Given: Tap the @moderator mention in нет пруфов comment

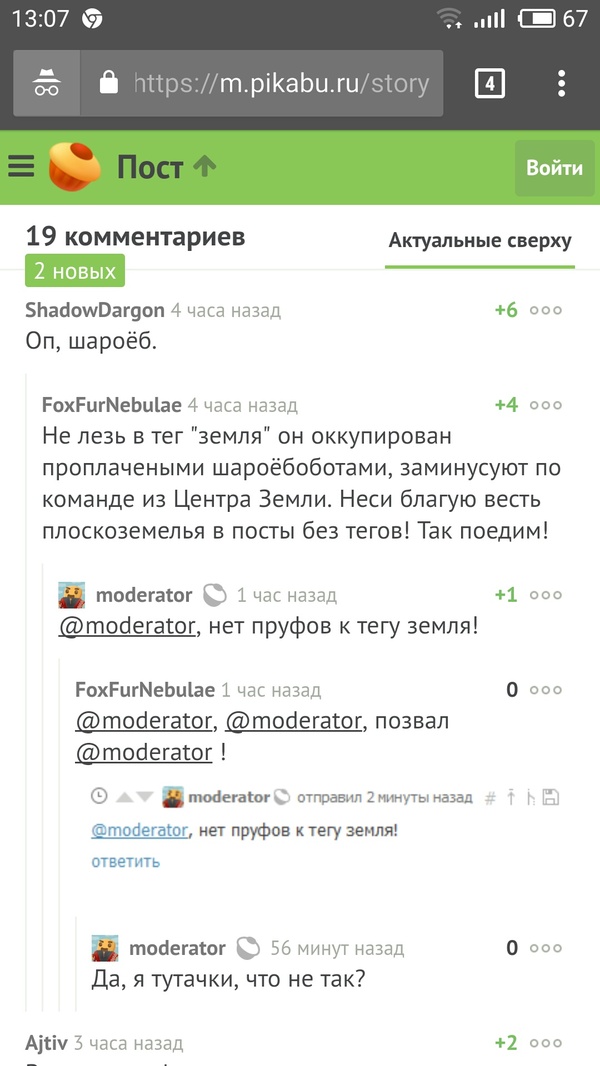Looking at the screenshot, I should click(126, 627).
